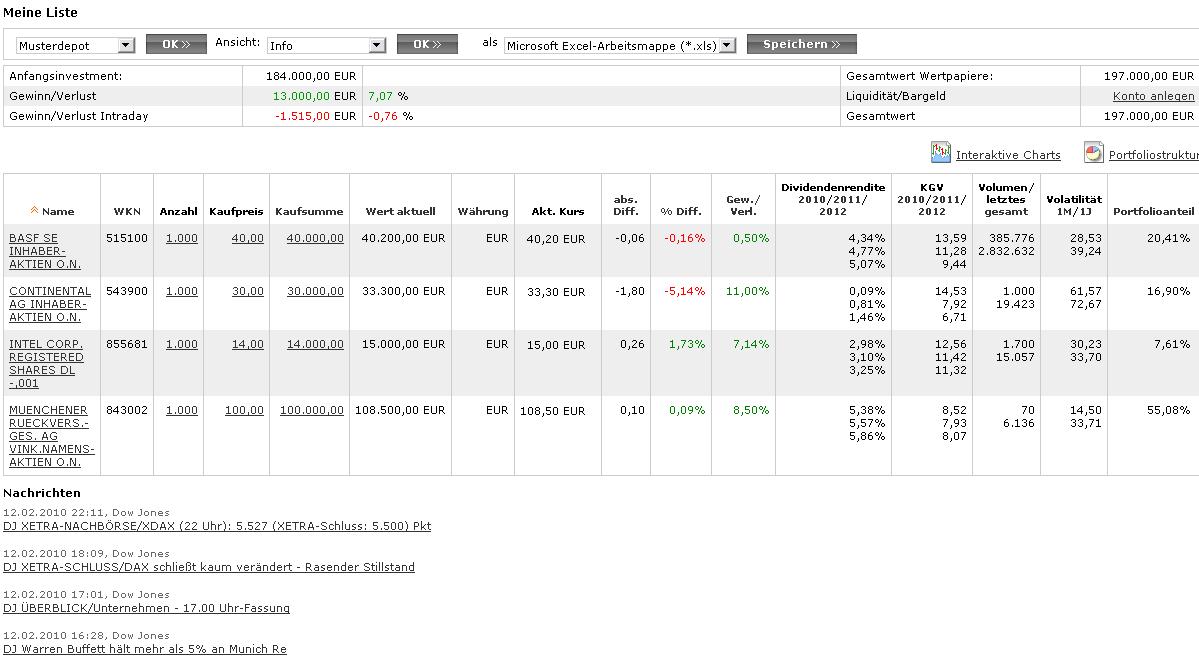The height and width of the screenshot is (656, 1199).
Task: Confirm depot selection with first OK button
Action: click(177, 44)
